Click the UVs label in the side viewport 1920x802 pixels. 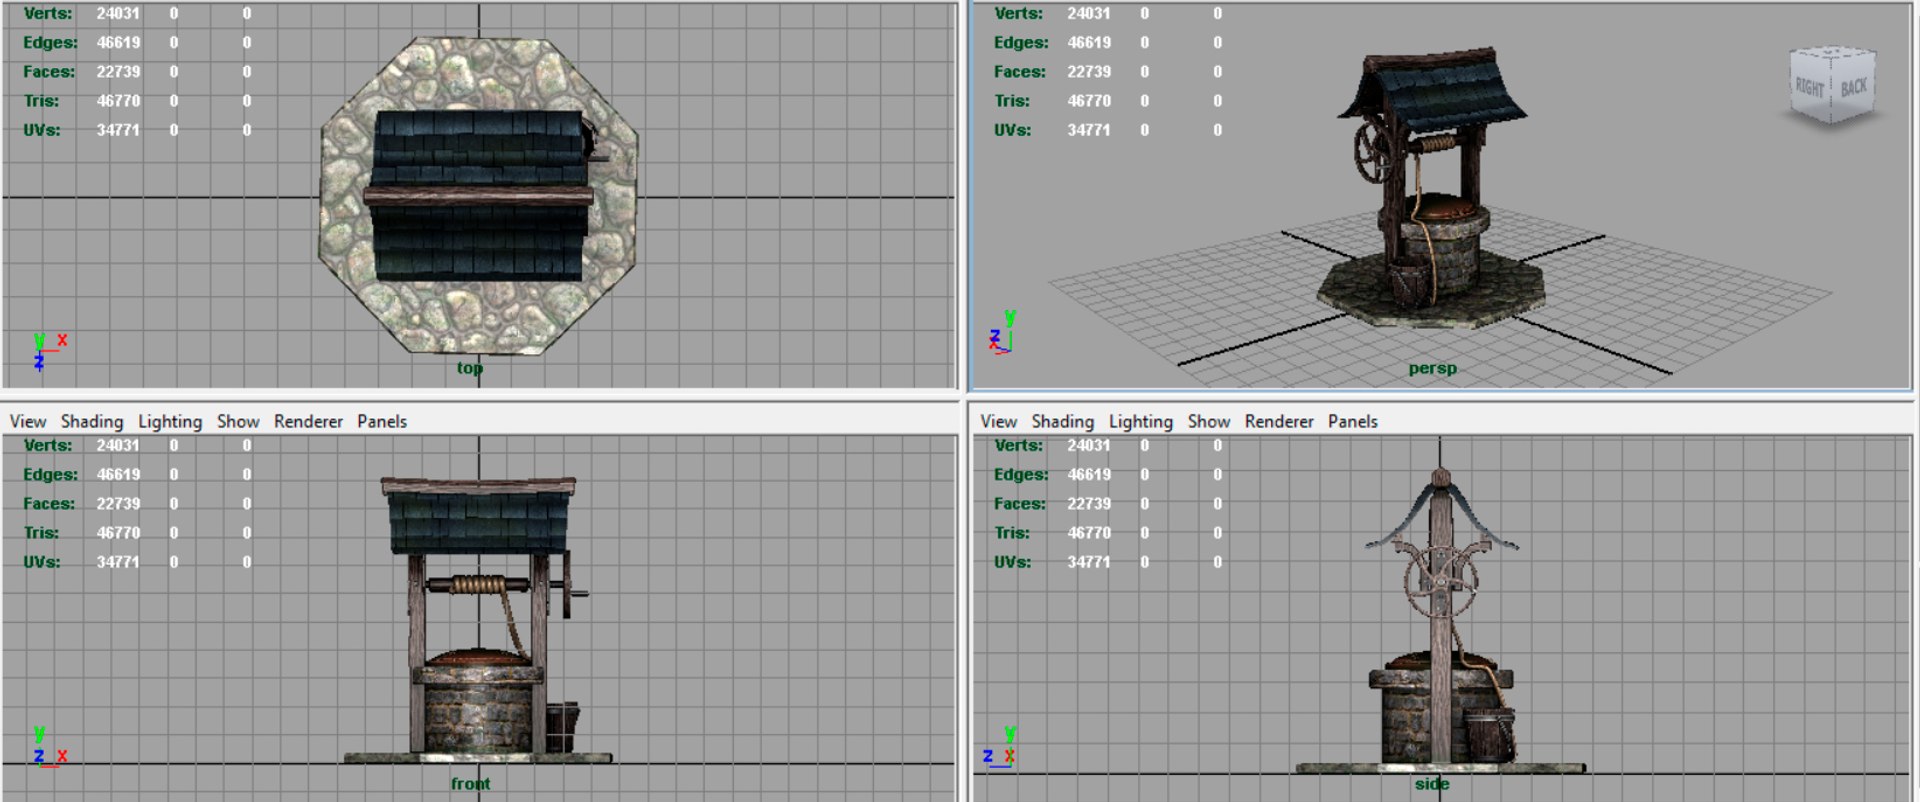[x=1013, y=562]
